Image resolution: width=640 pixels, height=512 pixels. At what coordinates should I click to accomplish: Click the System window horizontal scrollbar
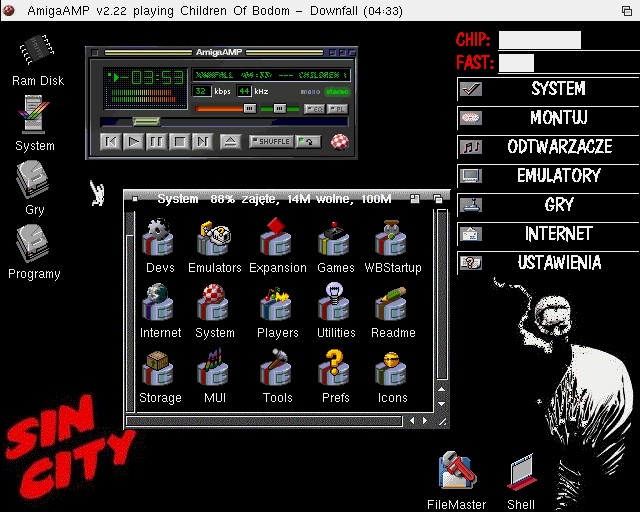click(x=264, y=421)
